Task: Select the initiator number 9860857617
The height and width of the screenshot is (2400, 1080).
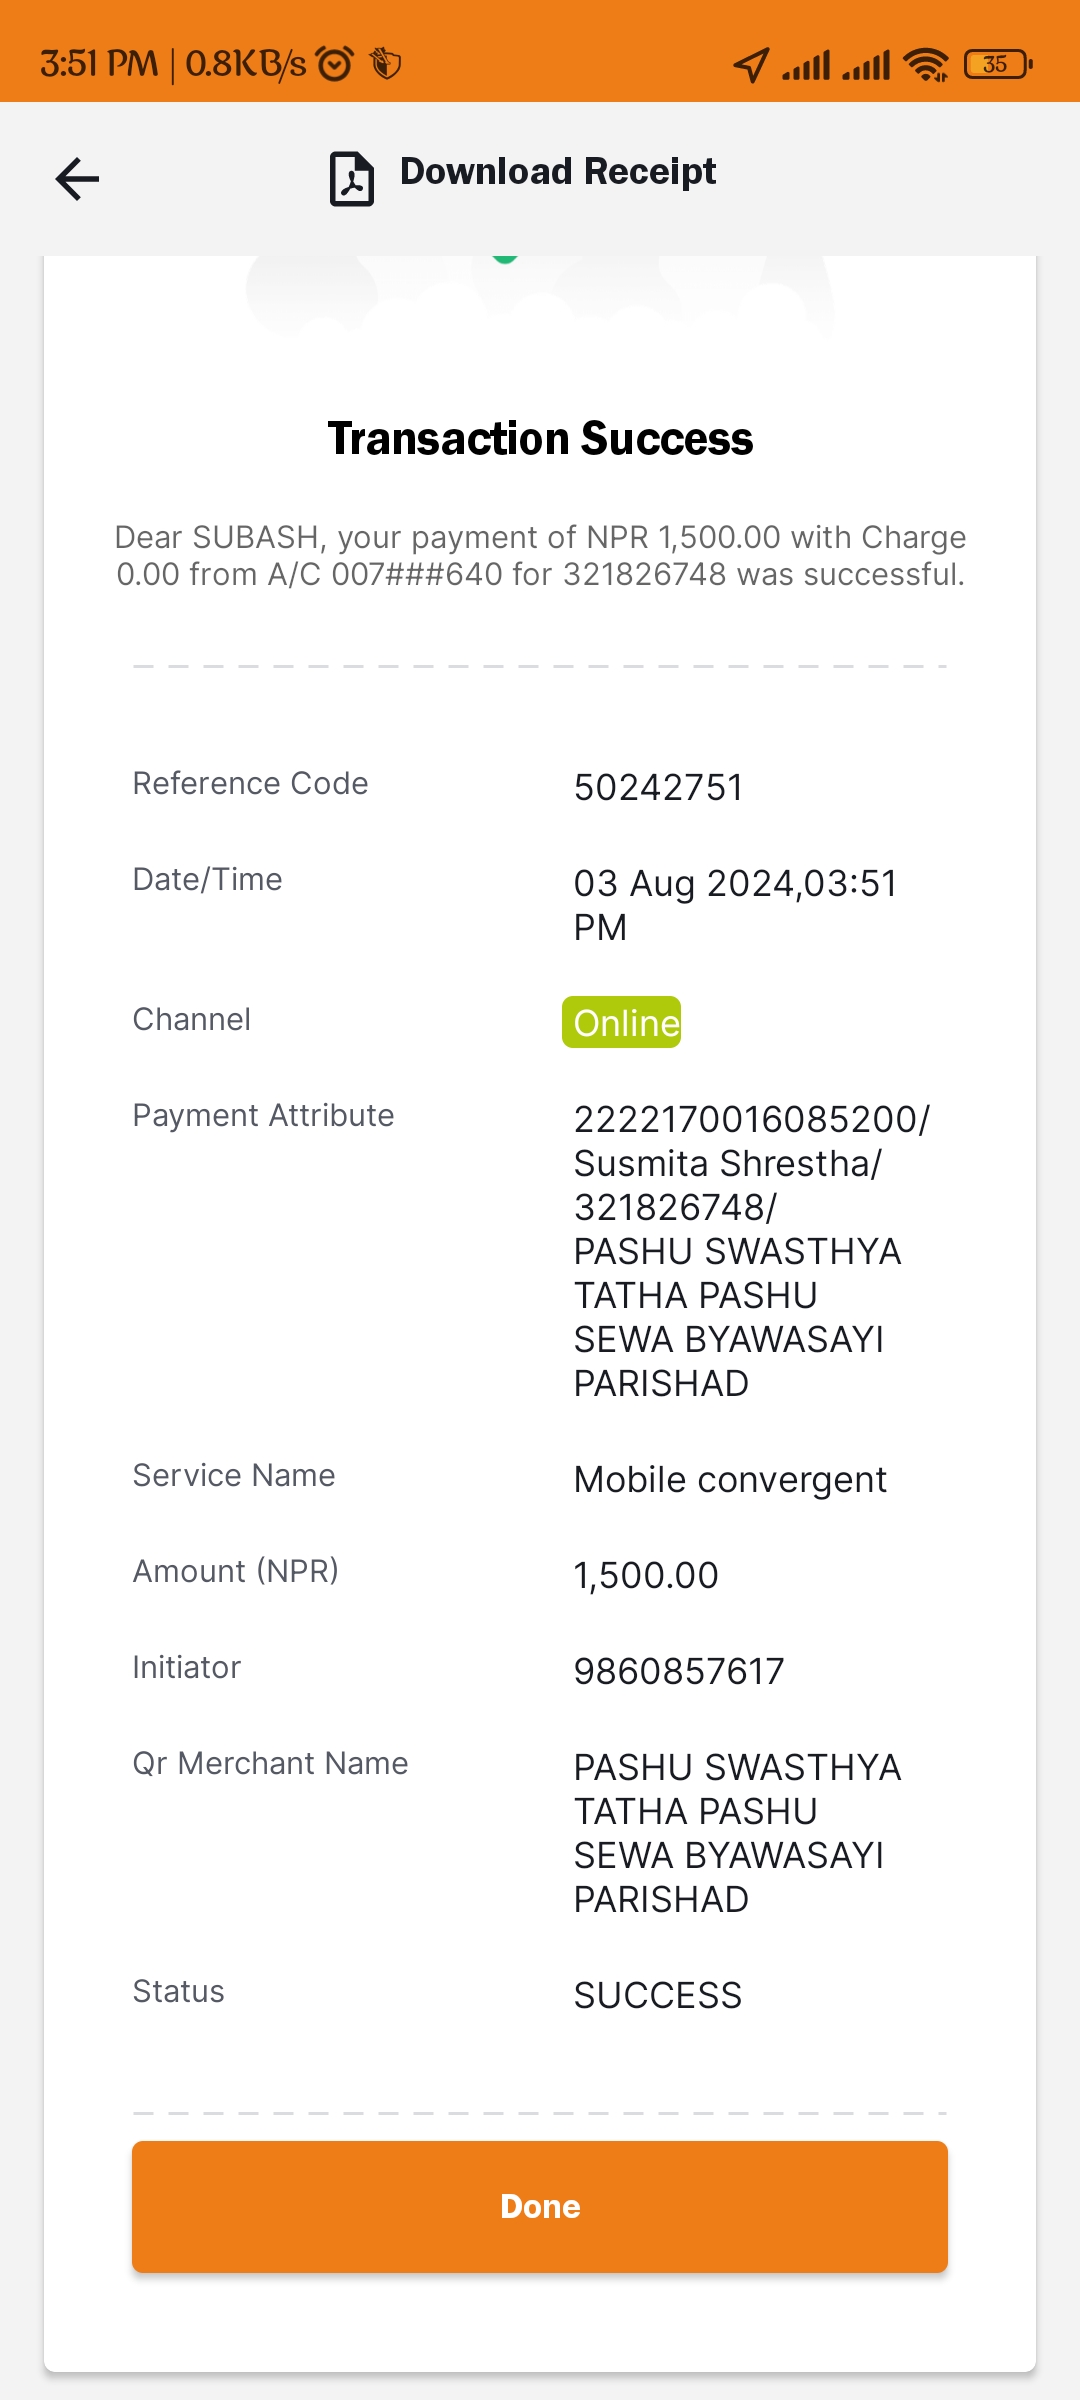Action: click(679, 1671)
